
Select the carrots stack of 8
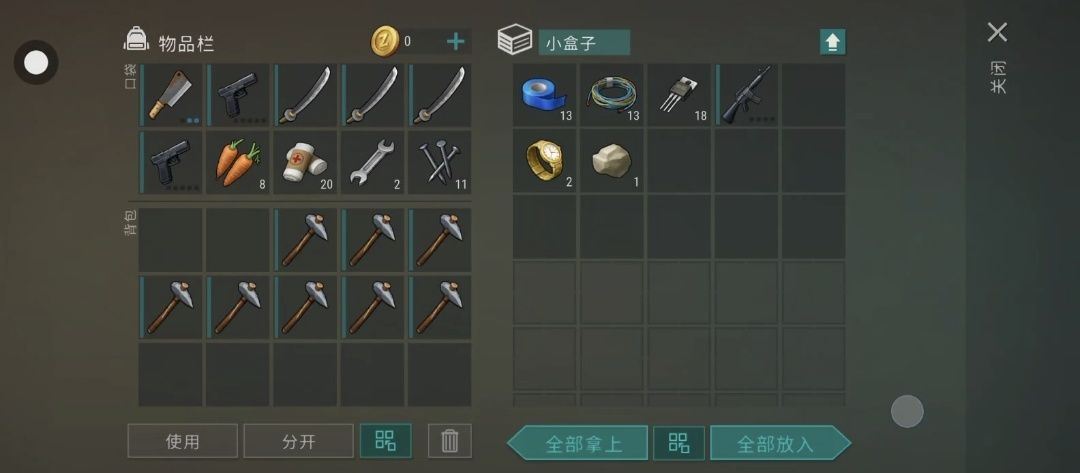tap(238, 162)
